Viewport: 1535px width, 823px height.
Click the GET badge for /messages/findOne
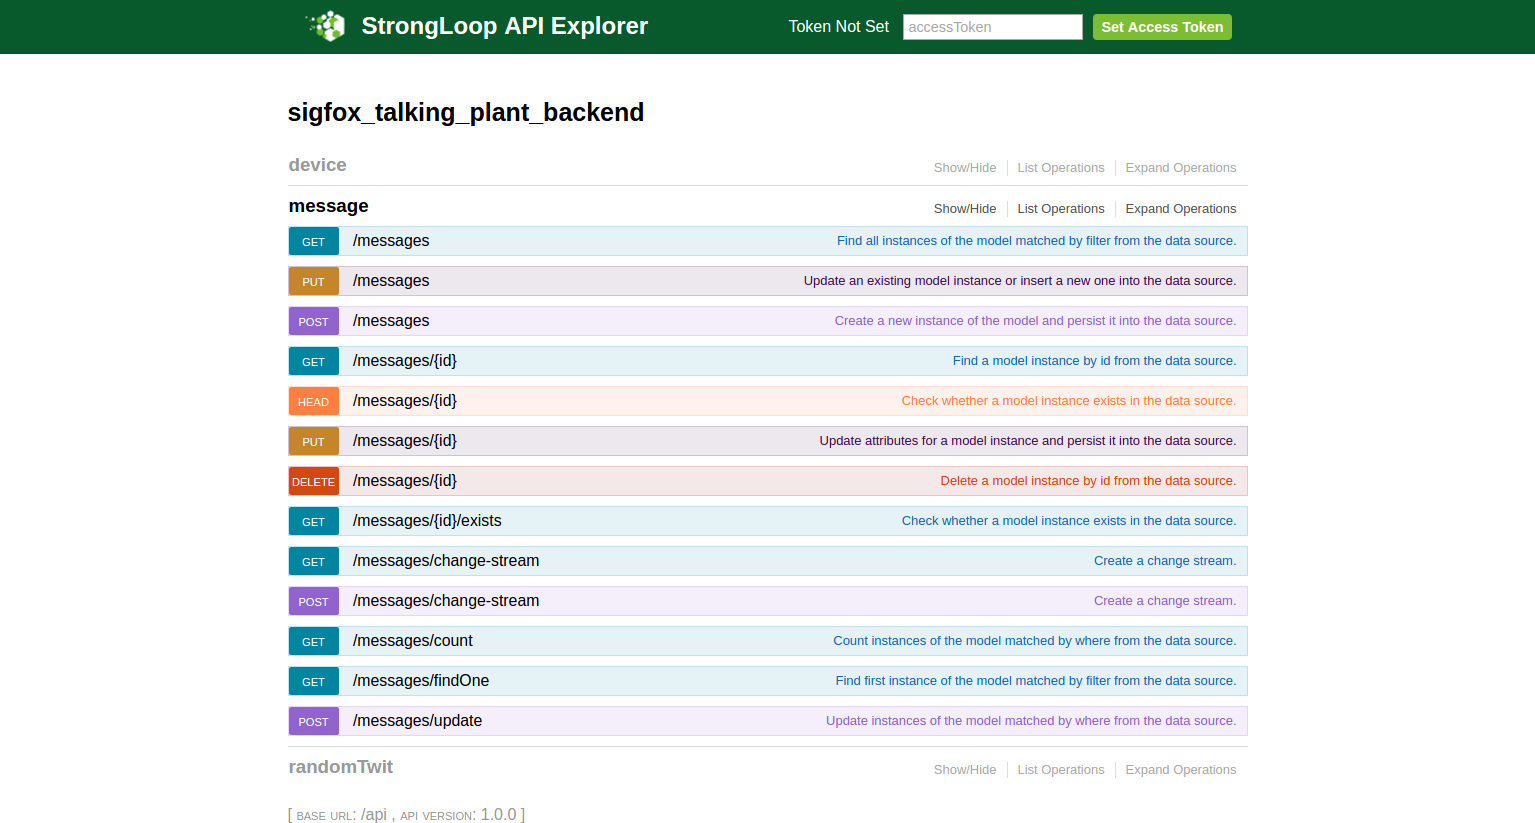click(313, 681)
